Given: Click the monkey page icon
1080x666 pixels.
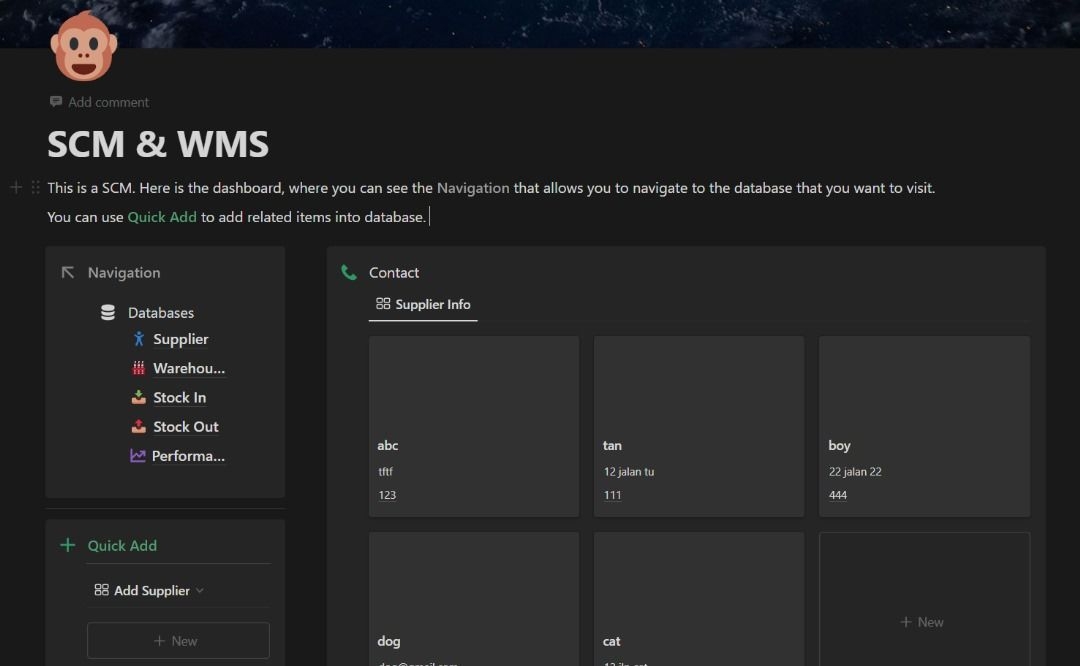Looking at the screenshot, I should click(83, 46).
